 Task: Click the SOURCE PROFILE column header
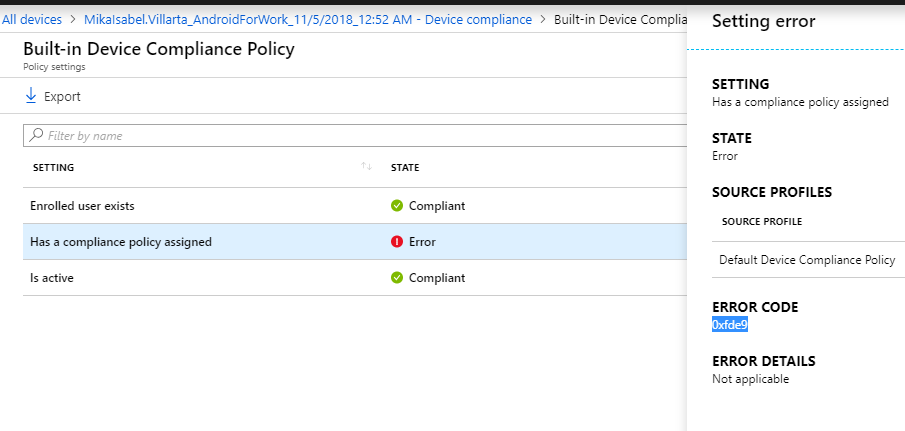762,221
